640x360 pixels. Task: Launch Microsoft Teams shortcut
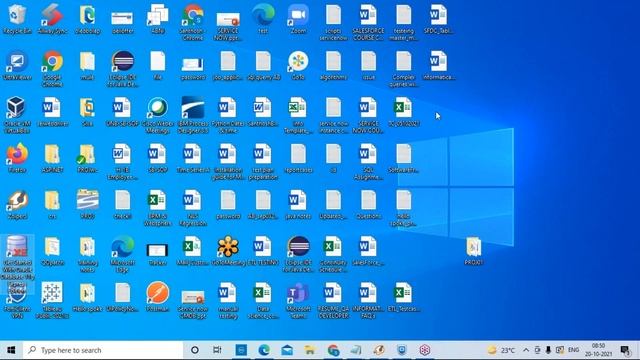[x=298, y=300]
